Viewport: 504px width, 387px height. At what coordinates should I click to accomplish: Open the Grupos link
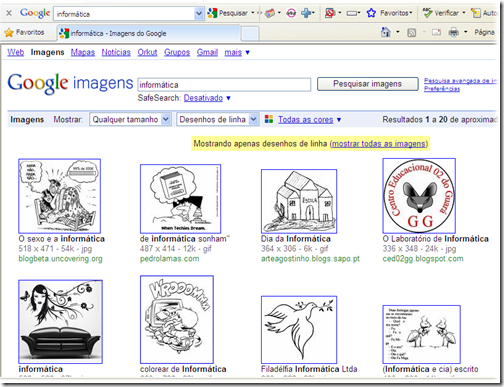coord(177,52)
